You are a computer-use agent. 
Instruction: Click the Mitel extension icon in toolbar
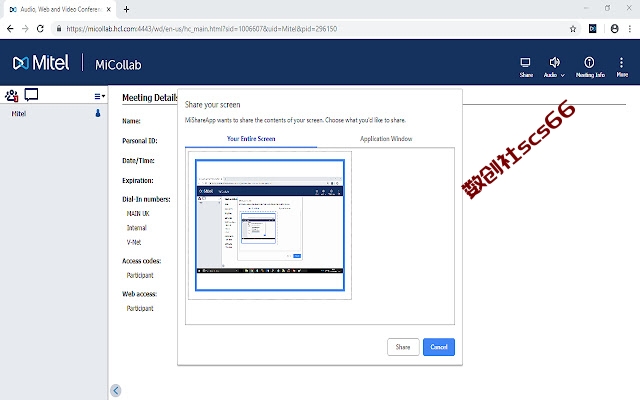[593, 29]
